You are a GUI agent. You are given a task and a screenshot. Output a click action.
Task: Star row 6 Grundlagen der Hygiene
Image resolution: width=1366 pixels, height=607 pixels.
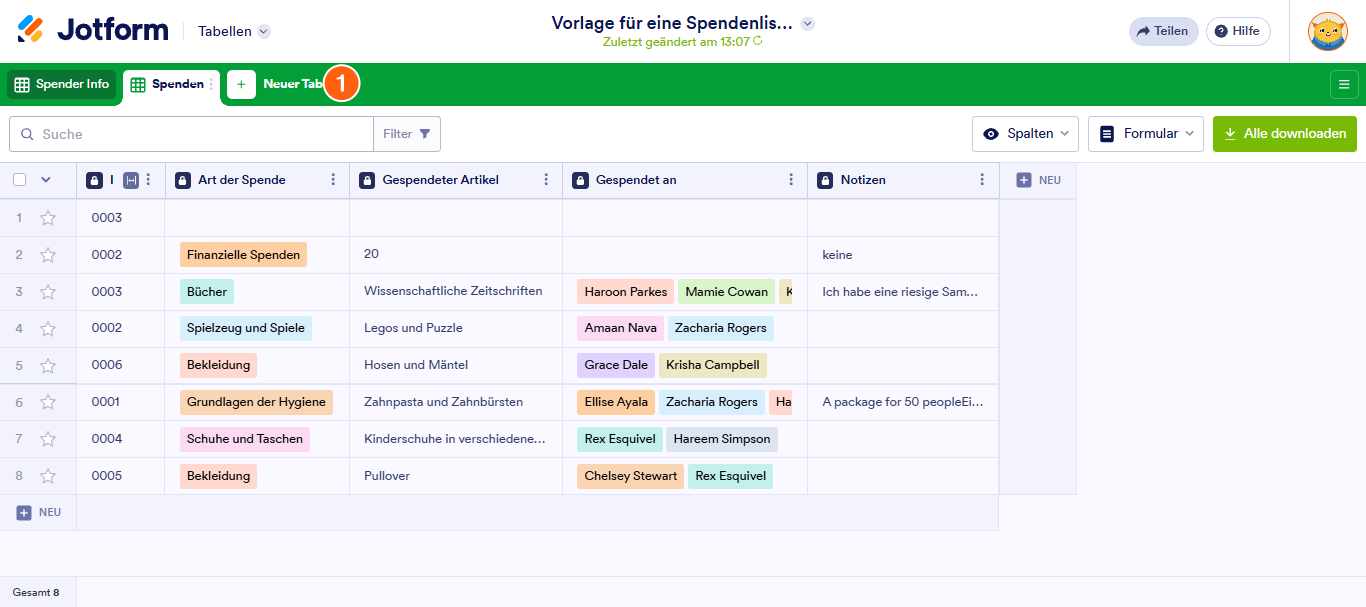48,402
